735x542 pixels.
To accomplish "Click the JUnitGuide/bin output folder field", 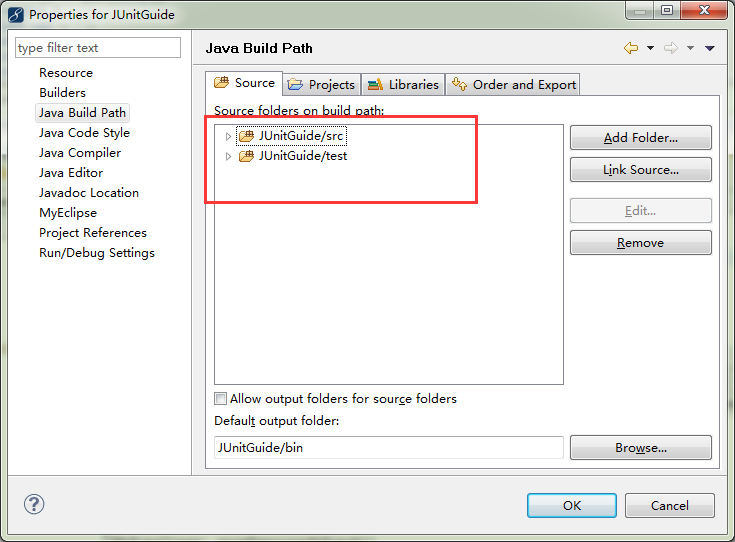I will [389, 448].
